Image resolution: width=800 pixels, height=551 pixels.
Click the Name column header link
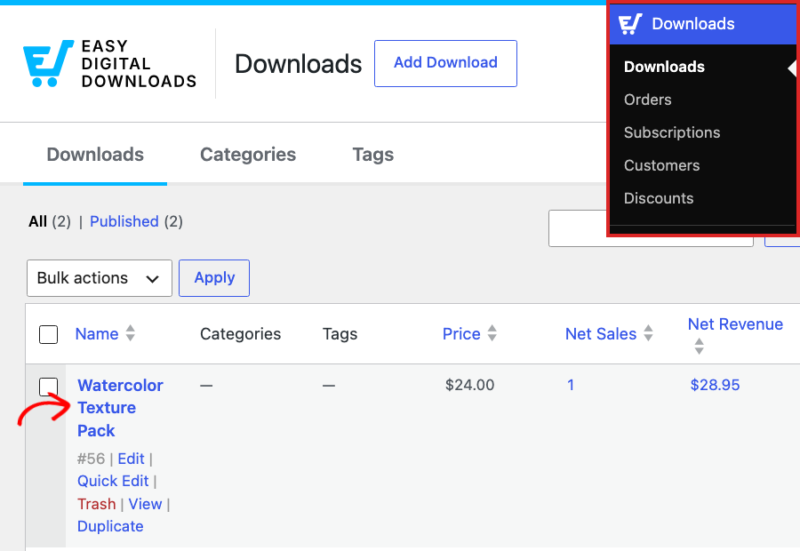(x=96, y=334)
